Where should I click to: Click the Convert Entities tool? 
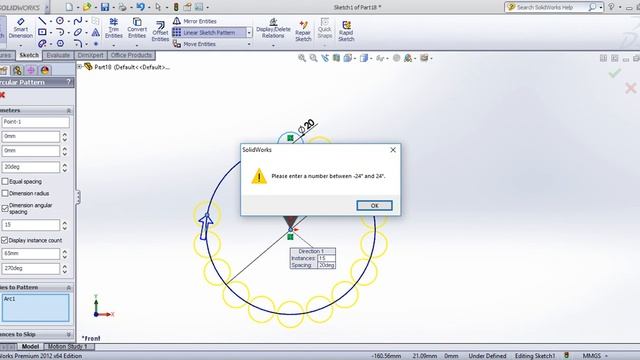(x=137, y=28)
